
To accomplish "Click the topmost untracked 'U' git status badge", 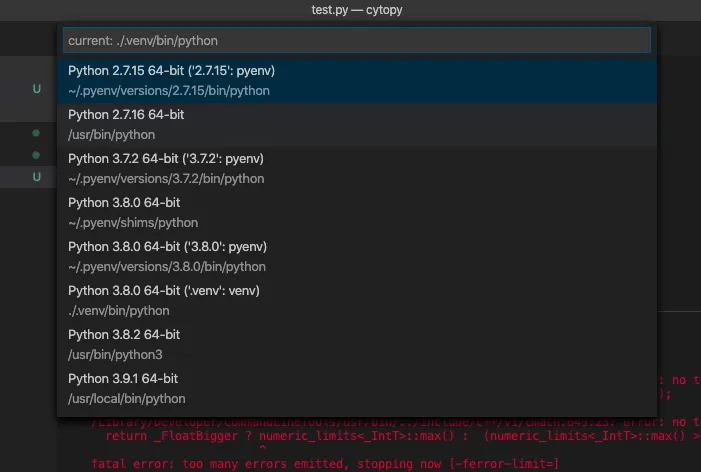I will coord(37,89).
